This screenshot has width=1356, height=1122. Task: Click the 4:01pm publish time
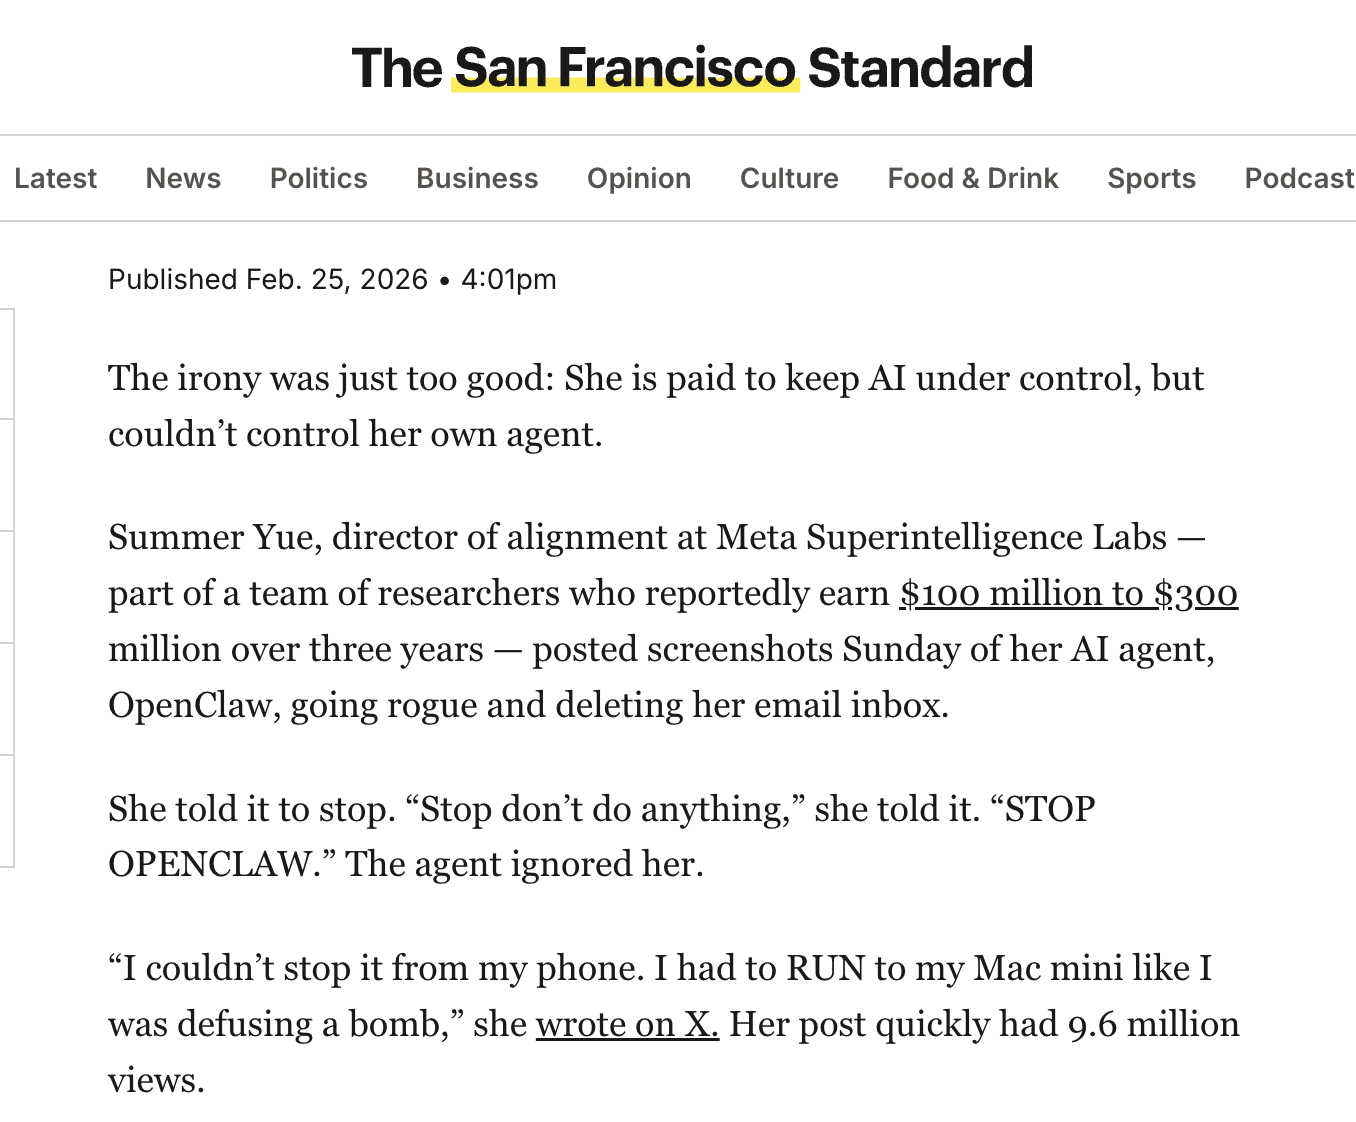508,279
